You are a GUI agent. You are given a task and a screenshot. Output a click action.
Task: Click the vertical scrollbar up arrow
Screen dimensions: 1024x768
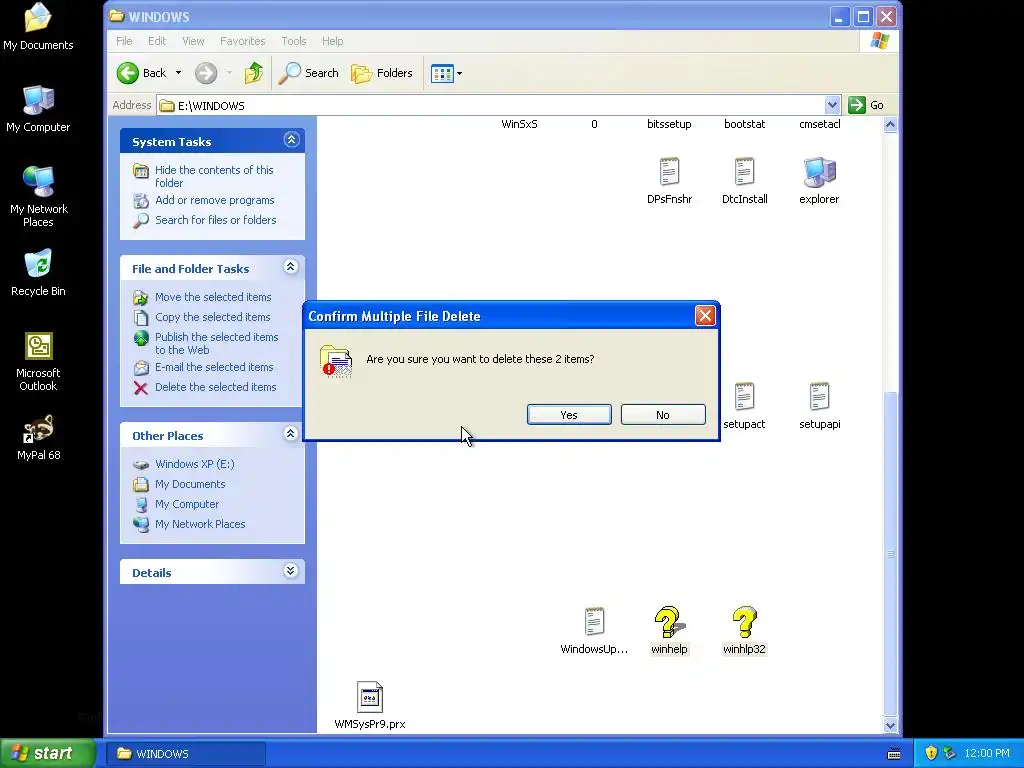tap(890, 125)
